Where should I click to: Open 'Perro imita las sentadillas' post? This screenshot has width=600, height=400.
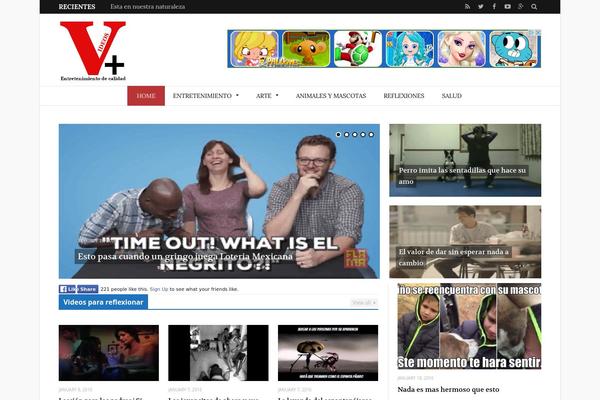[x=465, y=160]
